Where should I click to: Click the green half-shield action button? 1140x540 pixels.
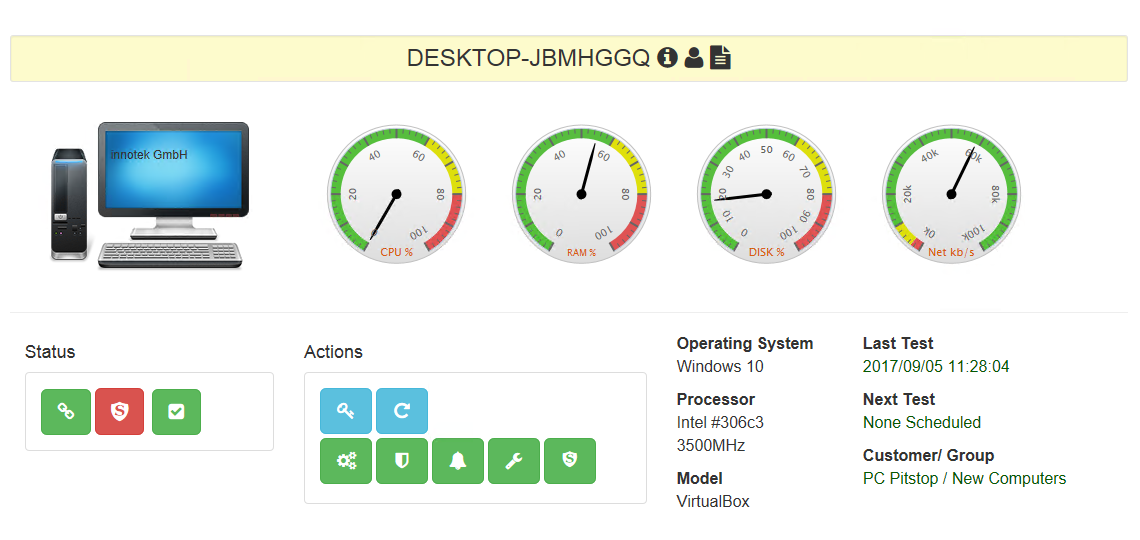[402, 461]
